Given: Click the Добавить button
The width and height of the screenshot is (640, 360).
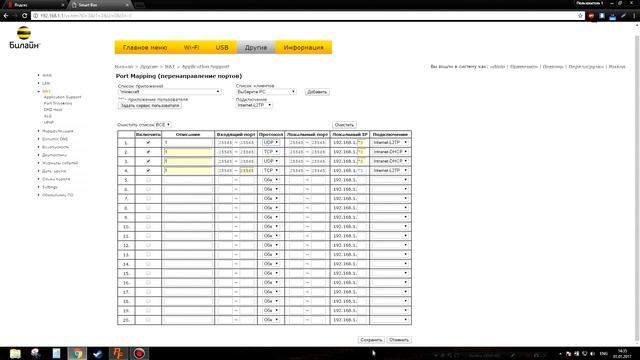Looking at the screenshot, I should pyautogui.click(x=317, y=92).
